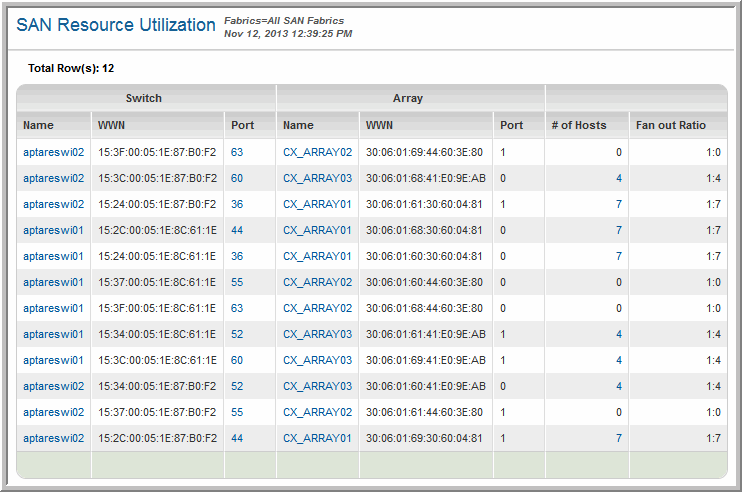Viewport: 742px width, 492px height.
Task: Open port 36 link for switch aptareswi01
Action: [x=237, y=256]
